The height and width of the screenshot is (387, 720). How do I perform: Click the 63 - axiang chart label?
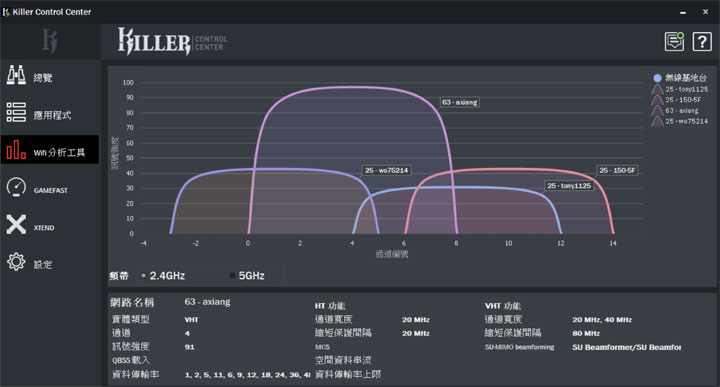[x=460, y=102]
